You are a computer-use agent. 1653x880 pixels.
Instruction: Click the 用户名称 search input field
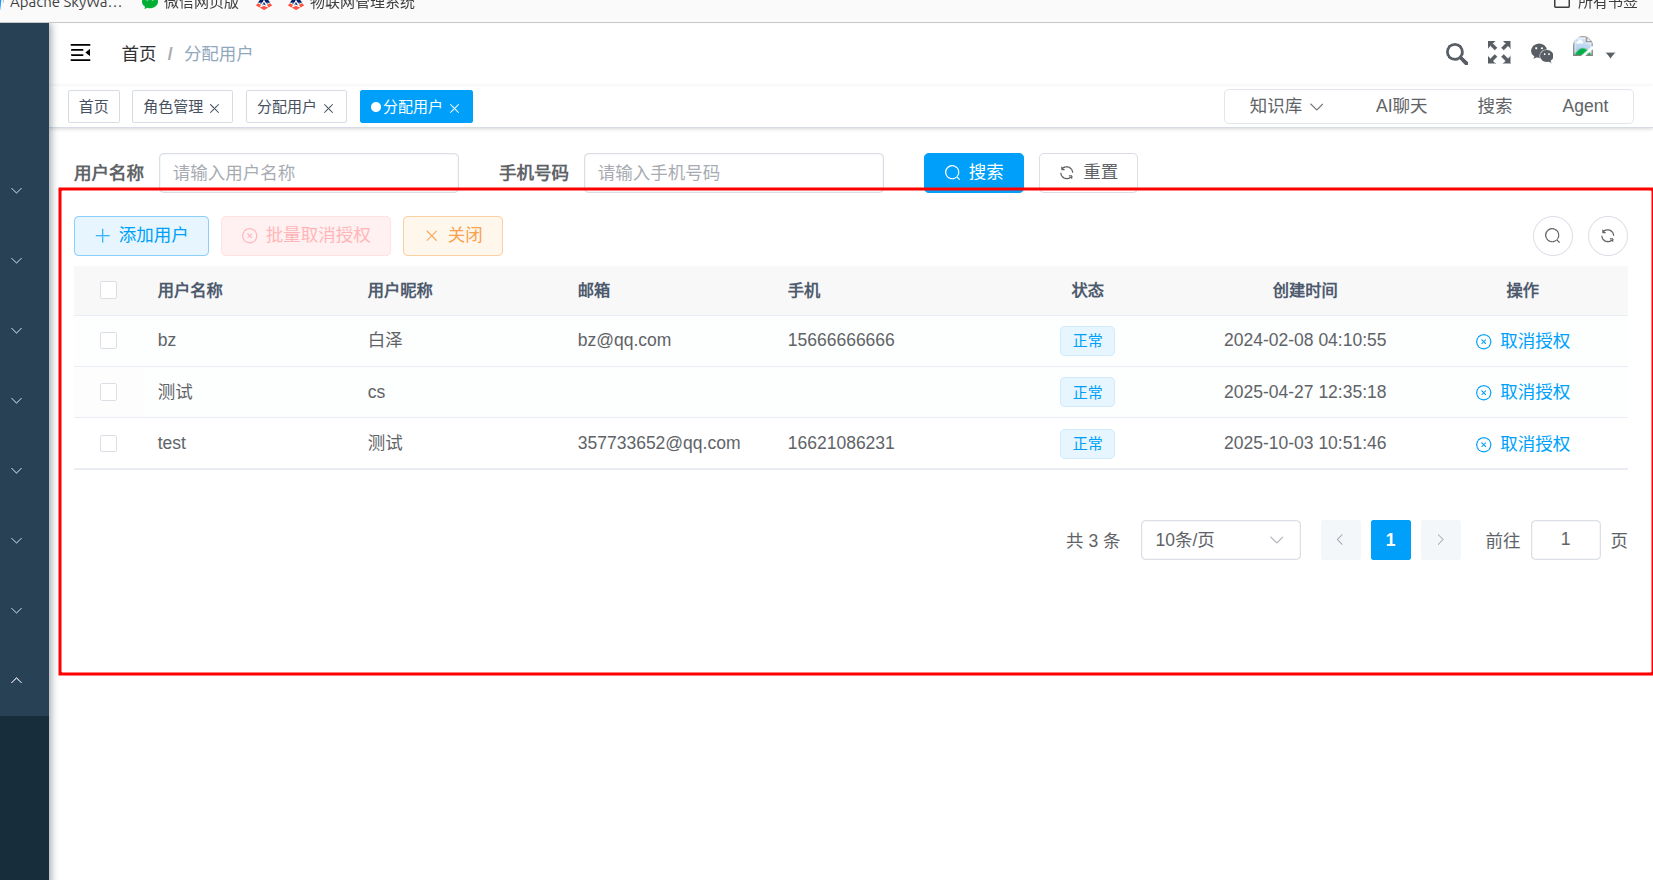pyautogui.click(x=308, y=172)
